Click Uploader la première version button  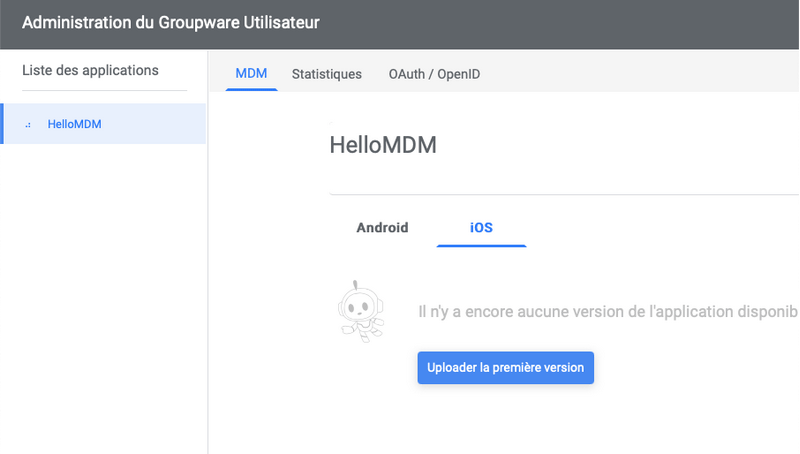coord(506,368)
